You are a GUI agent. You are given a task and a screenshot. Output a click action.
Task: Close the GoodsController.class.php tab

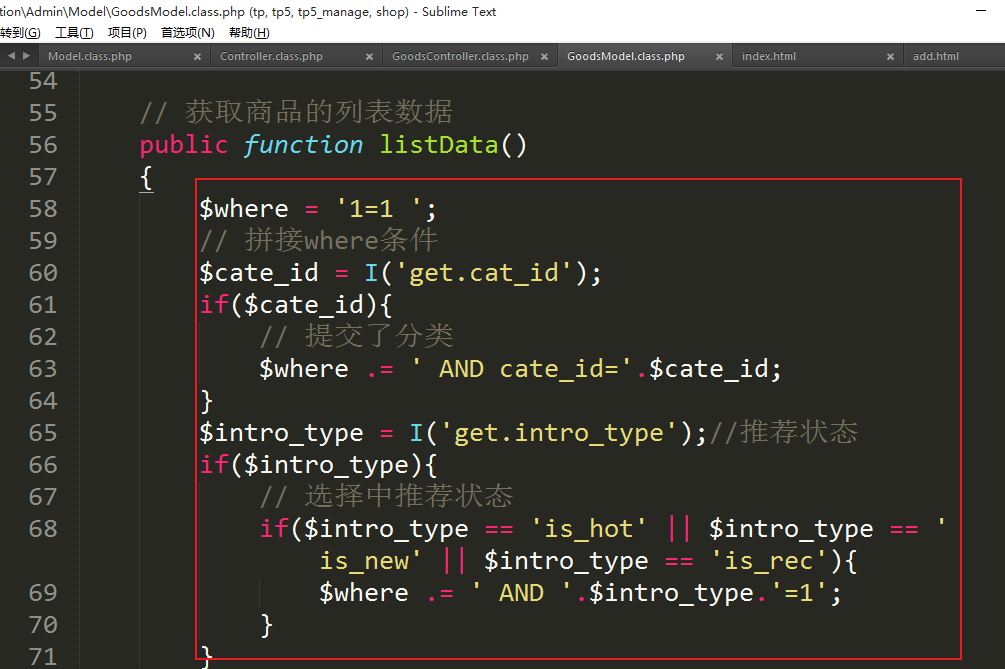[x=543, y=57]
